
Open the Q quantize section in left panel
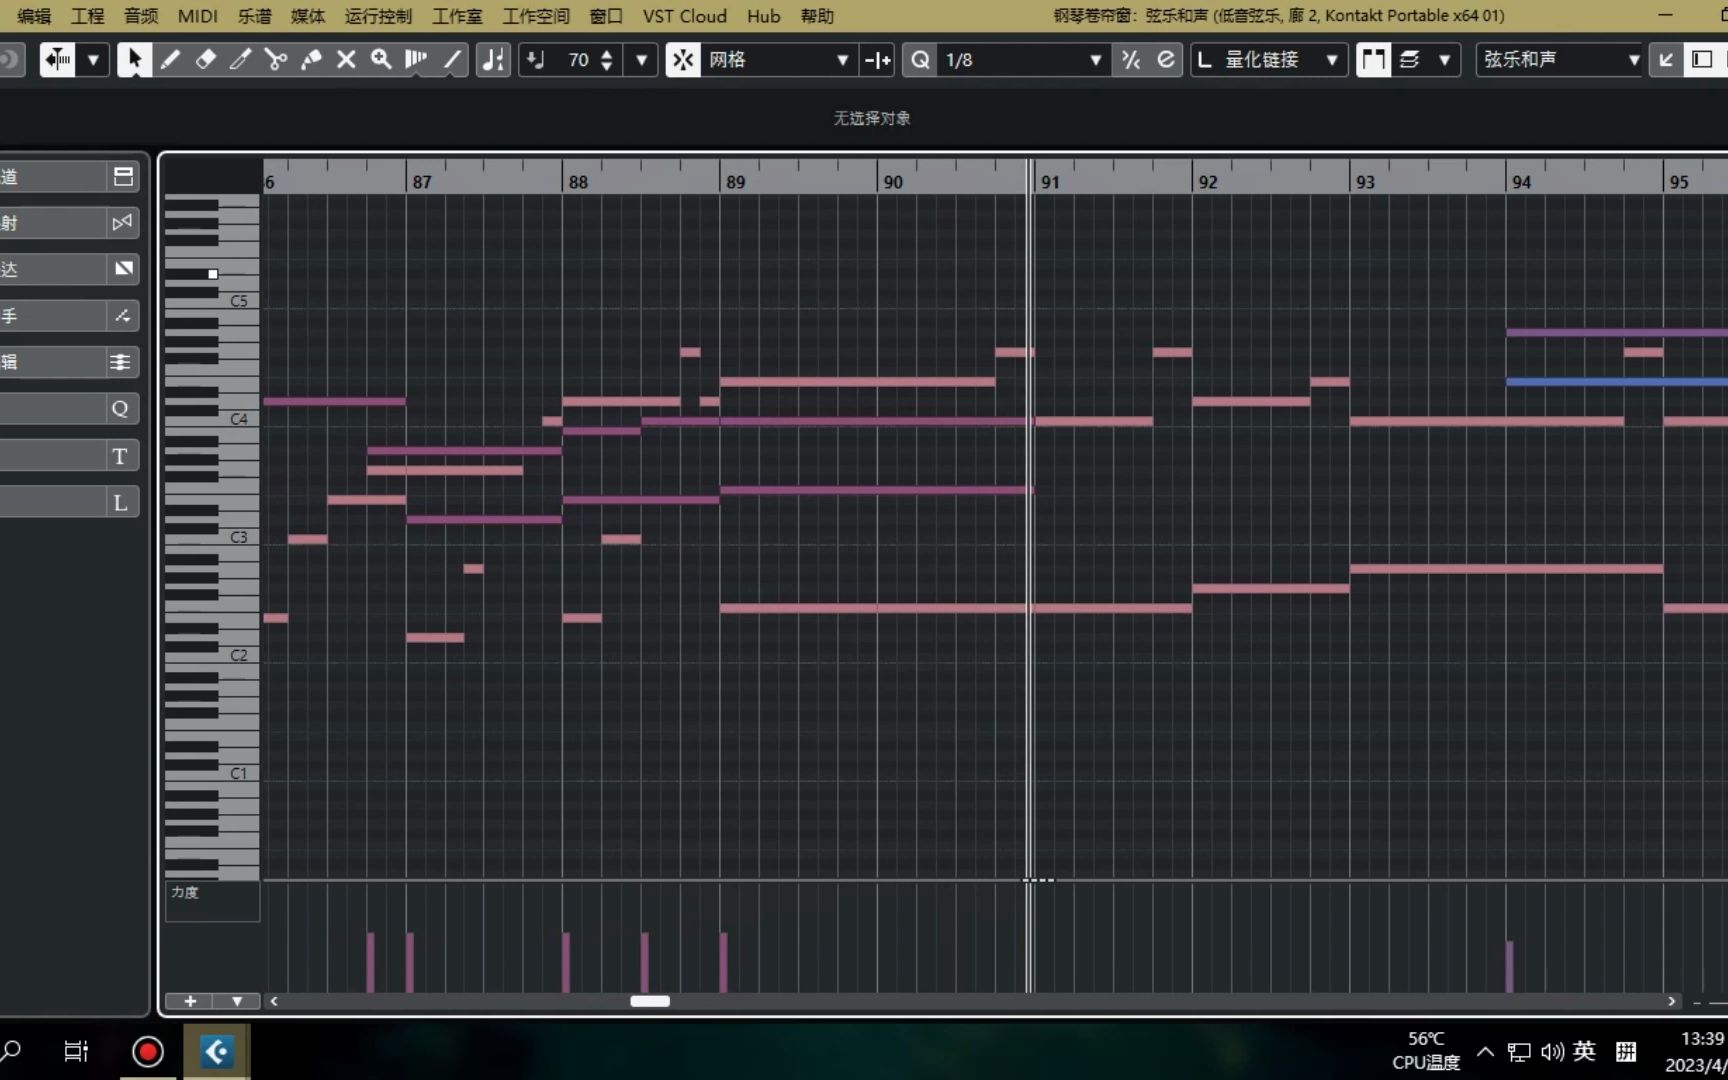(x=120, y=409)
